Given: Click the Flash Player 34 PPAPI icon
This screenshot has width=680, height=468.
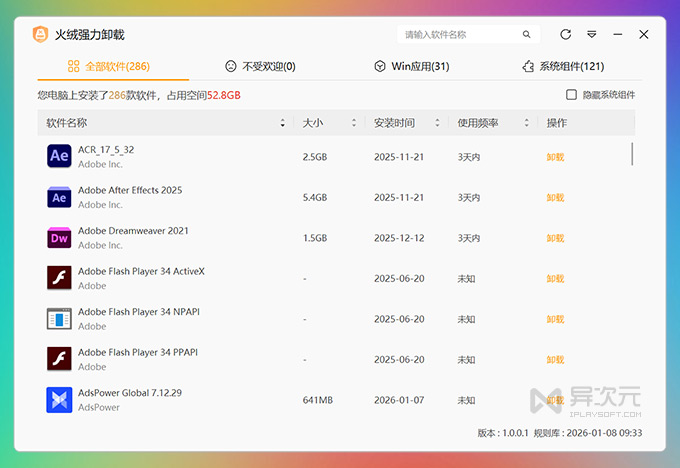Looking at the screenshot, I should [x=59, y=359].
